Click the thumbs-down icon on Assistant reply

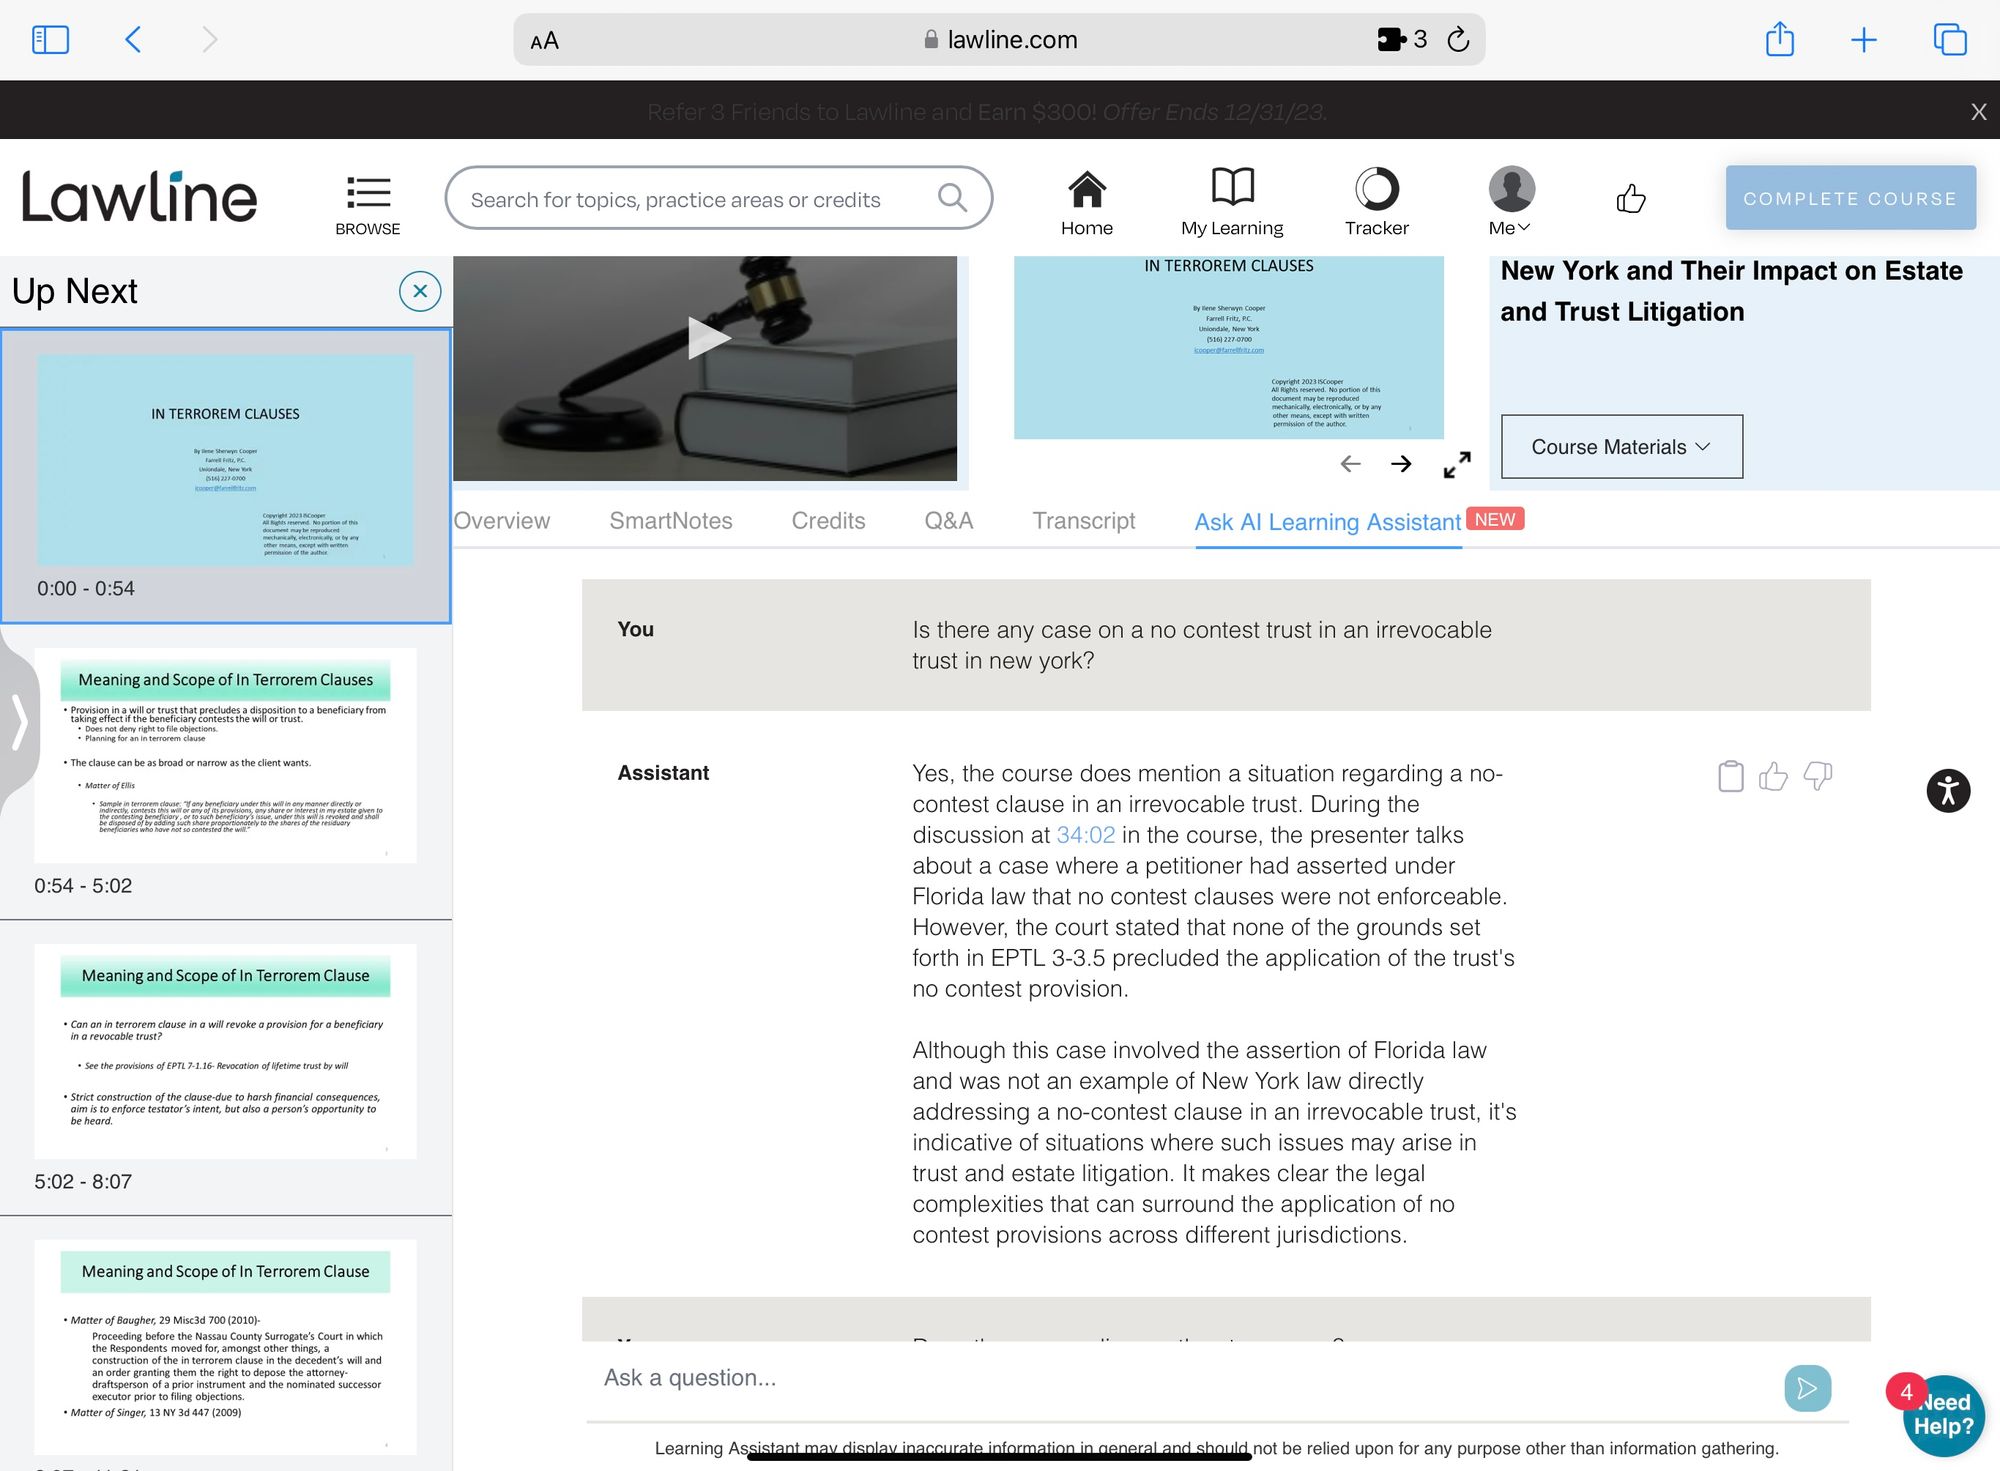(x=1817, y=776)
